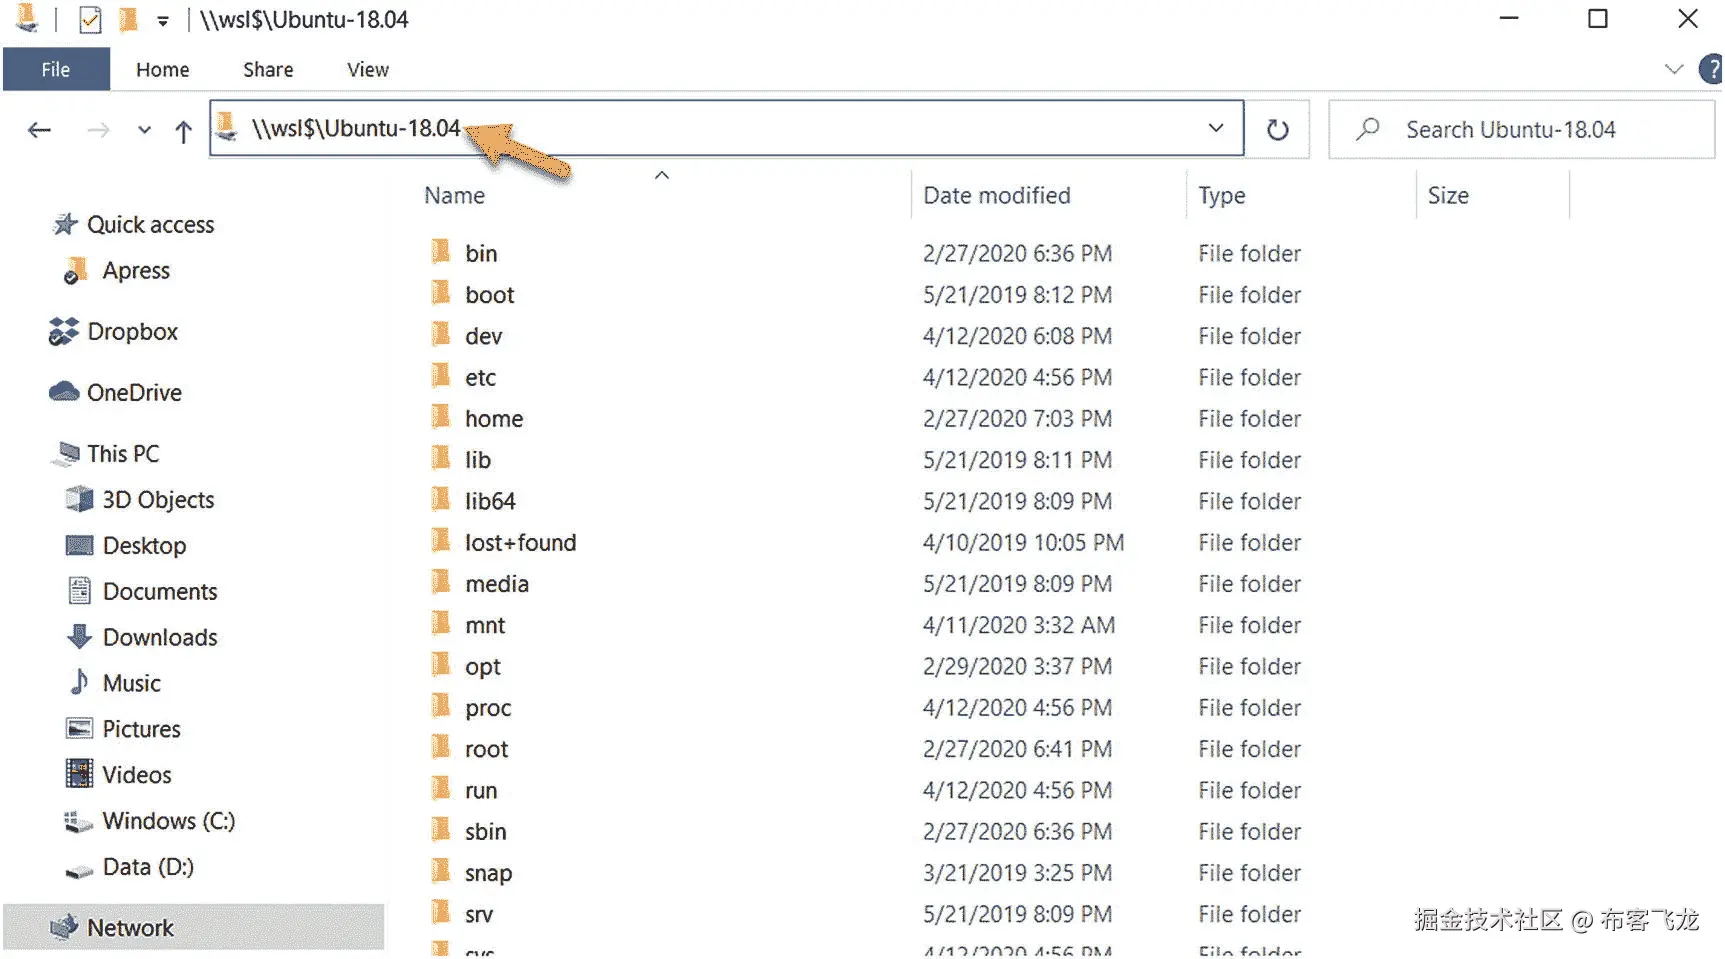Select Pictures in the sidebar

pyautogui.click(x=123, y=730)
